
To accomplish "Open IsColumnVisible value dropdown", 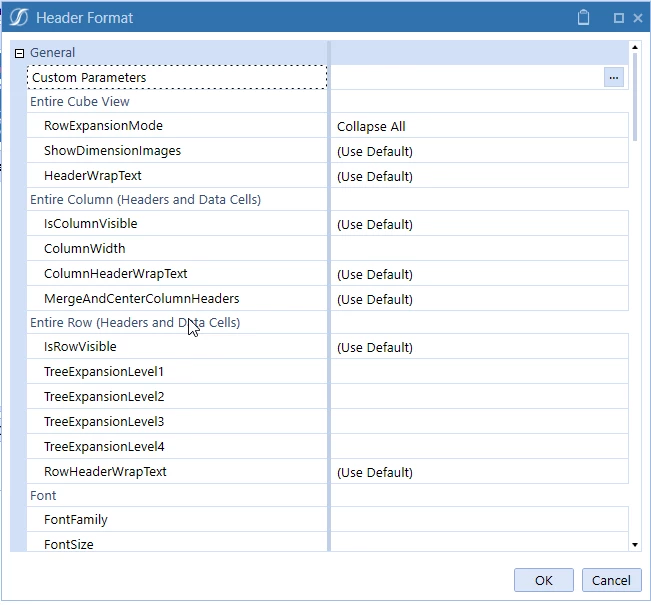I will point(479,224).
